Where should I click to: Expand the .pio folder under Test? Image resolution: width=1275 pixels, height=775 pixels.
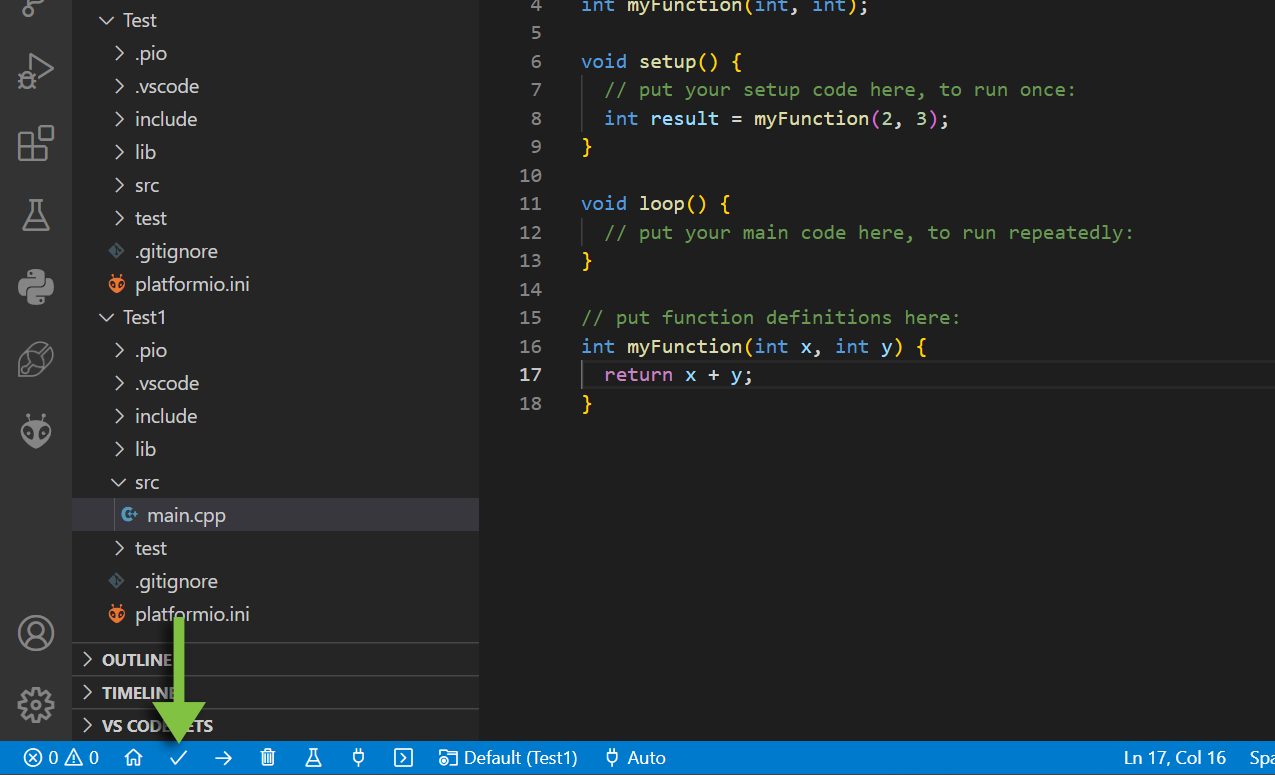point(275,53)
